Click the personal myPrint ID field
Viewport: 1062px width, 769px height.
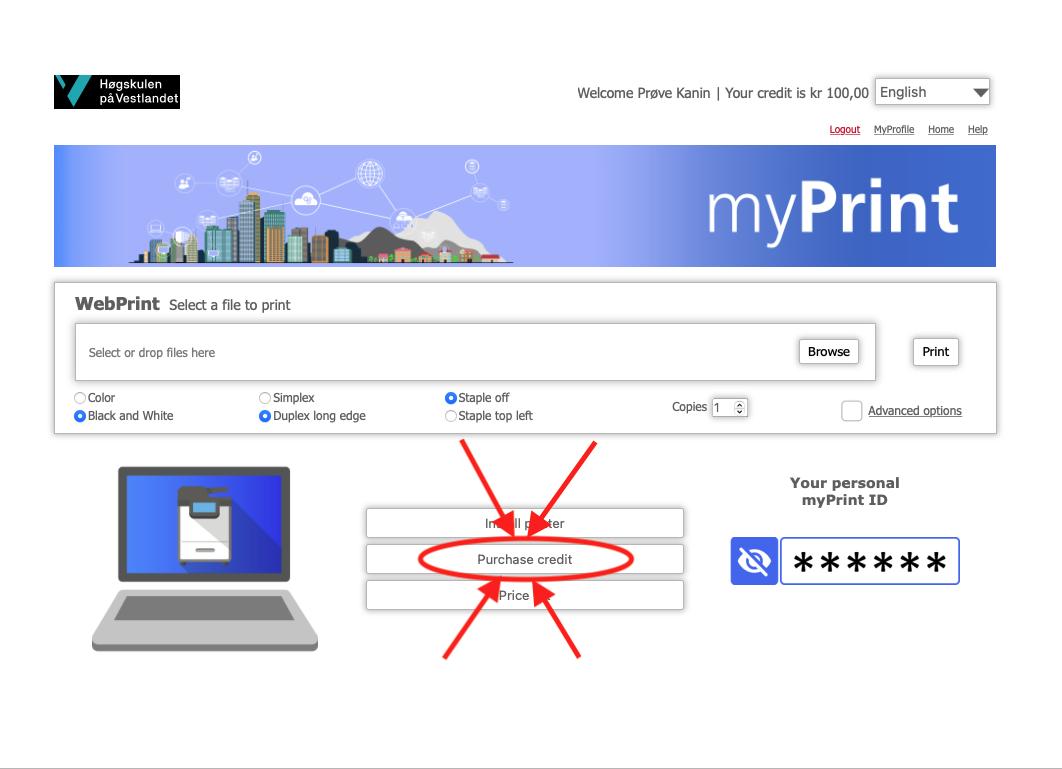(870, 561)
